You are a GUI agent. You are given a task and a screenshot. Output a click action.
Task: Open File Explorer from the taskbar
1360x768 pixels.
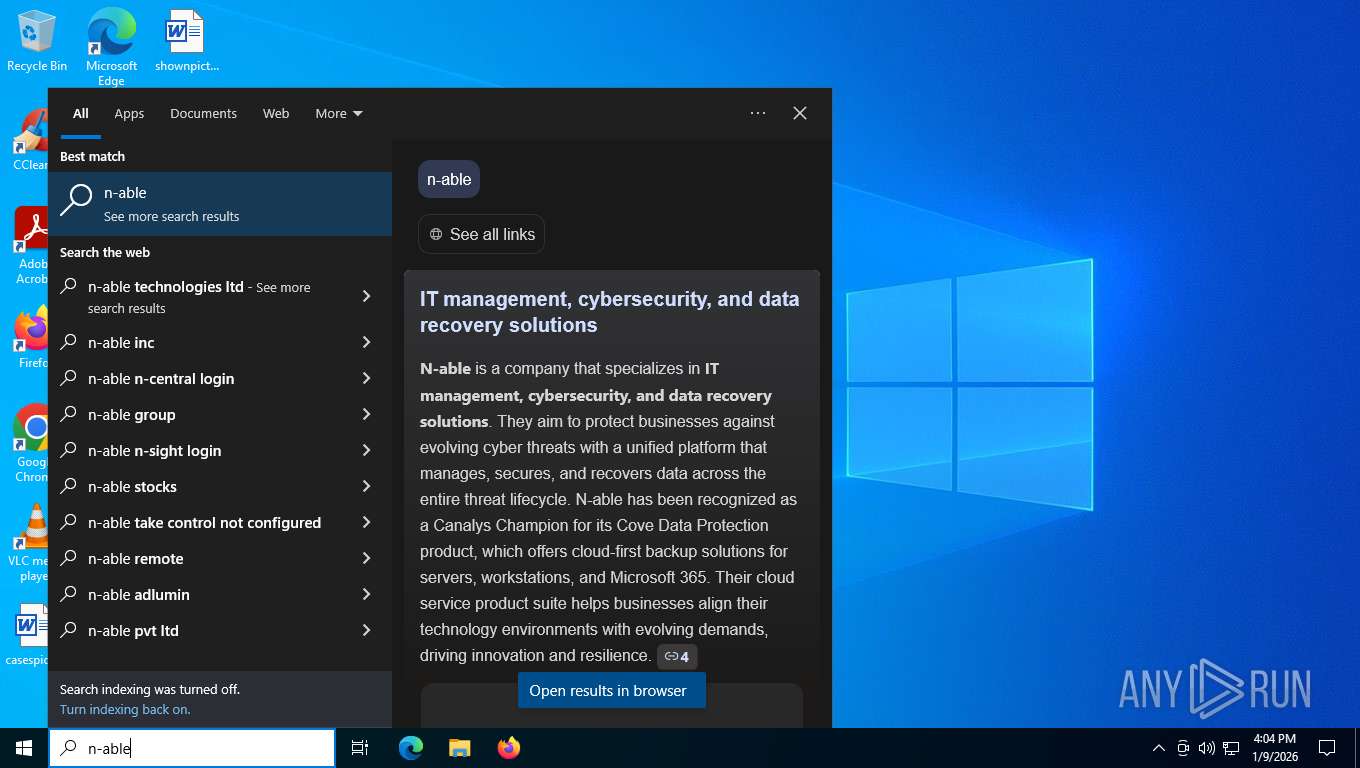(x=459, y=748)
